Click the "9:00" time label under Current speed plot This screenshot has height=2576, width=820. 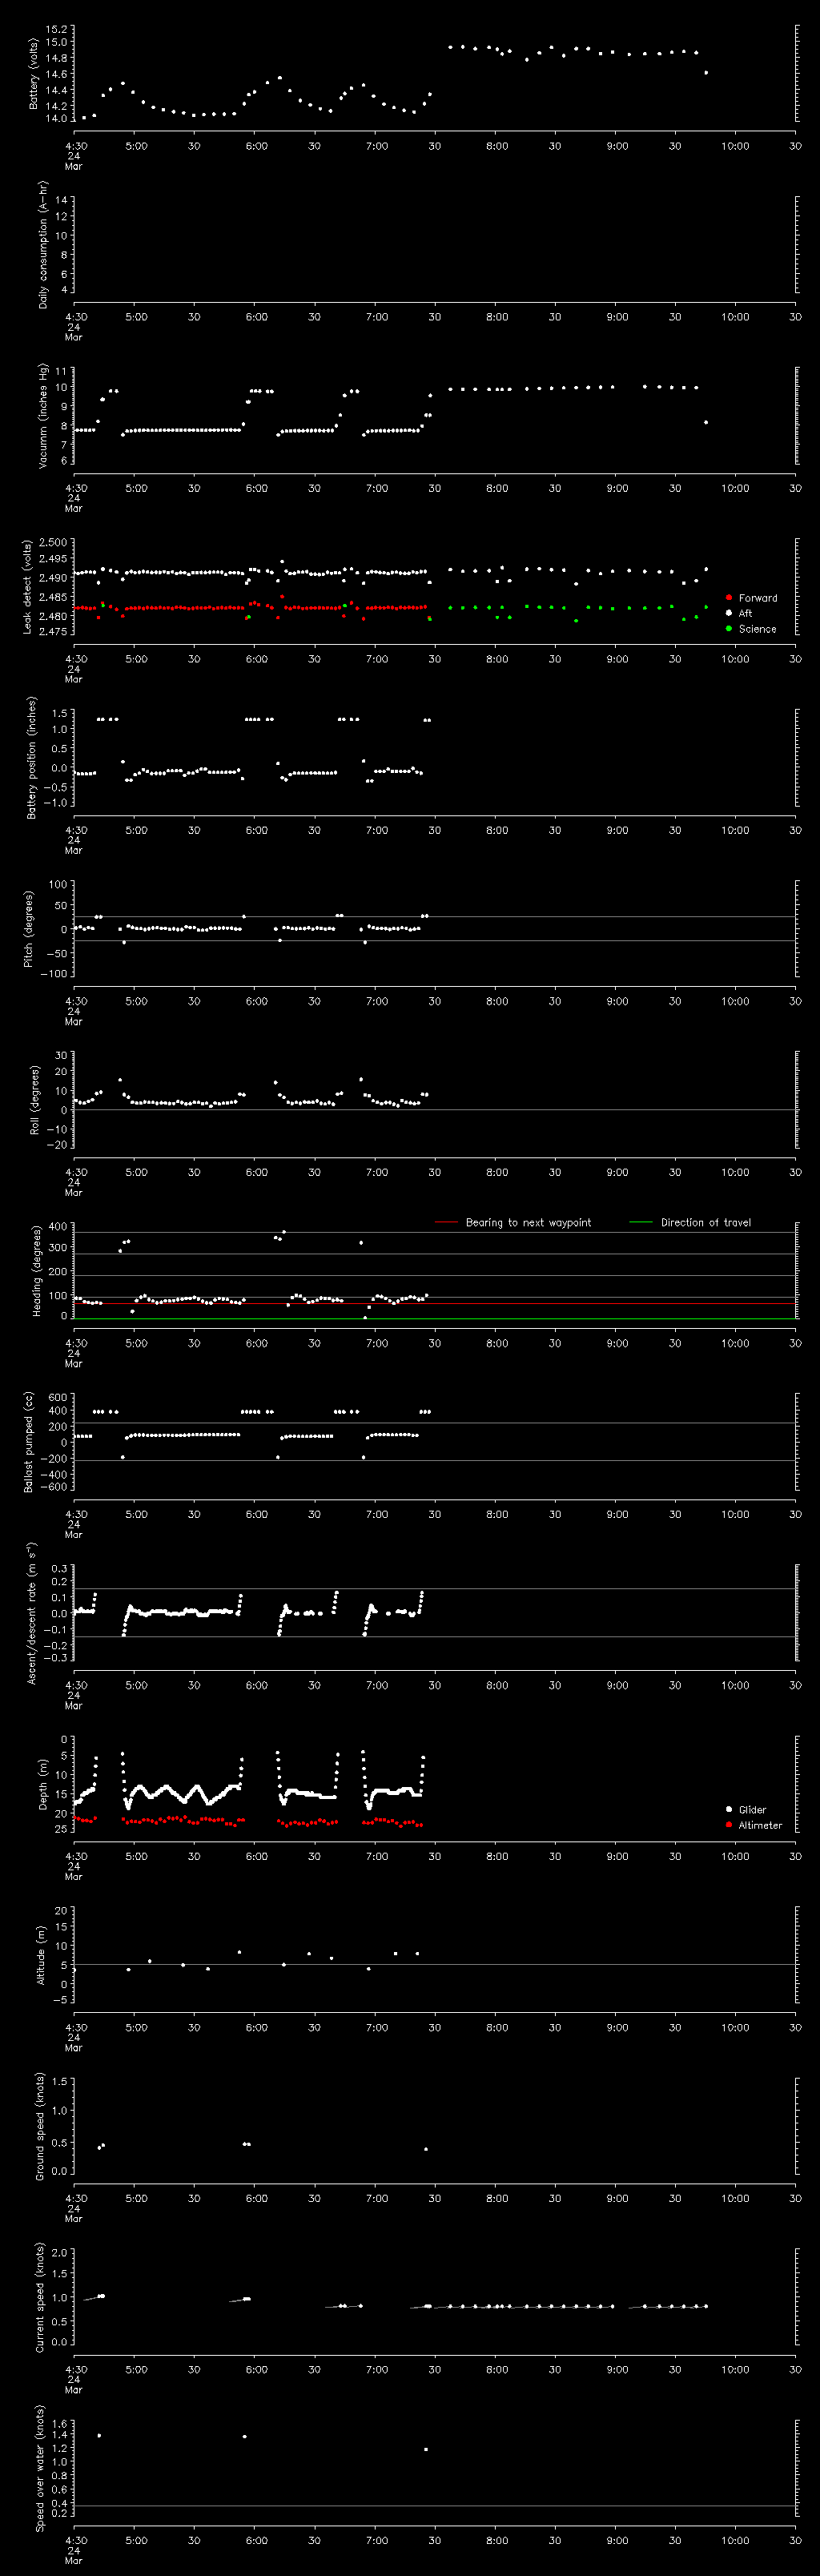tap(618, 2369)
